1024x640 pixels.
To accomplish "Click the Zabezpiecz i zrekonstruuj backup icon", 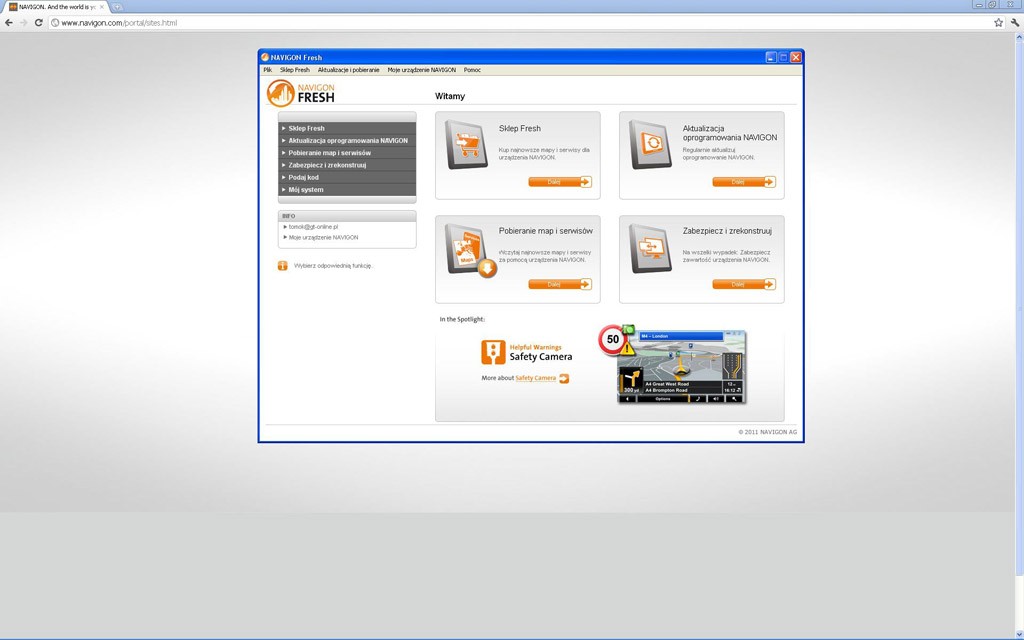I will point(650,249).
